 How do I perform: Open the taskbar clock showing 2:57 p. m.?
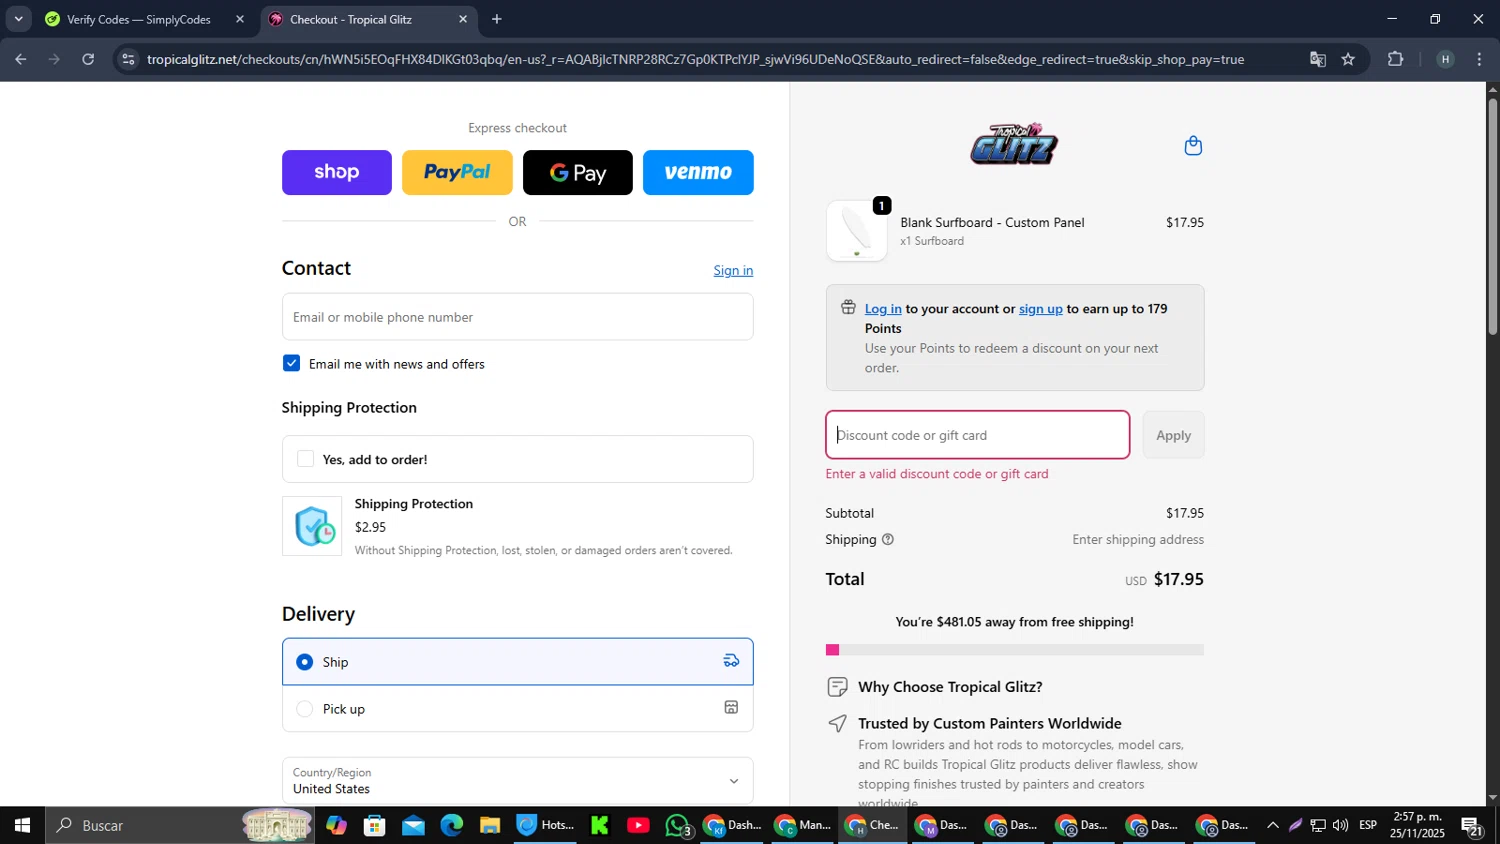(x=1417, y=825)
